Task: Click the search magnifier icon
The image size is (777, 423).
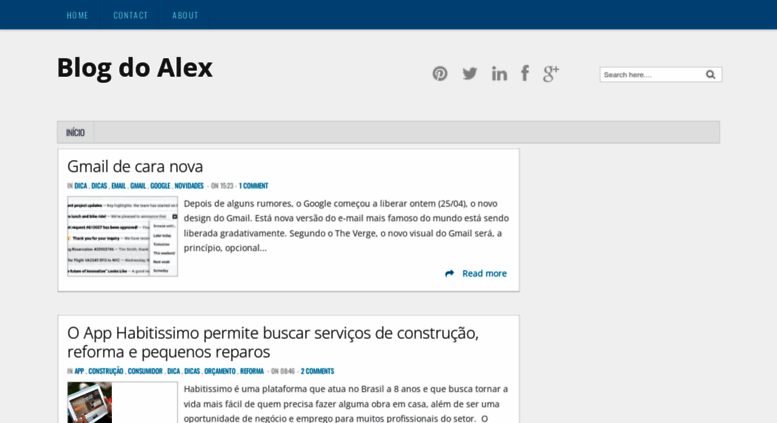Action: [x=710, y=74]
